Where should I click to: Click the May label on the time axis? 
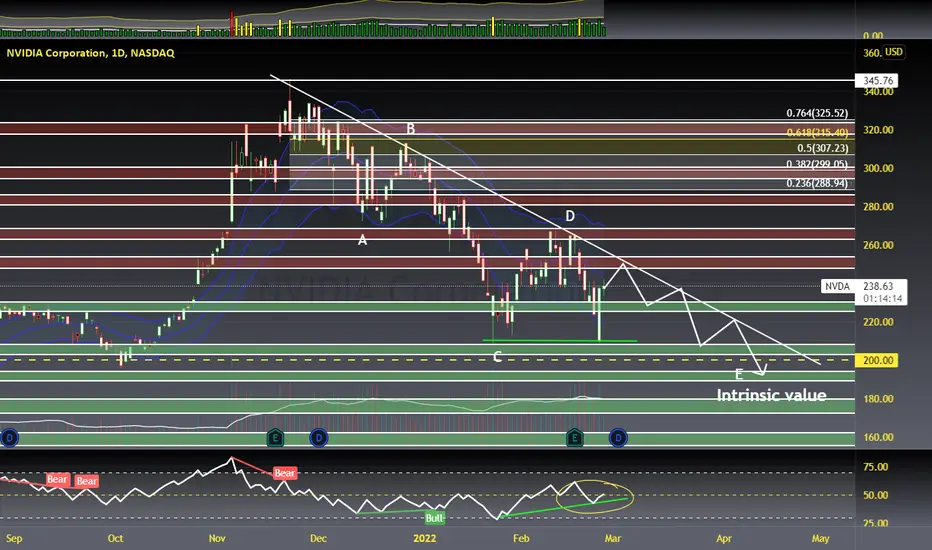820,538
